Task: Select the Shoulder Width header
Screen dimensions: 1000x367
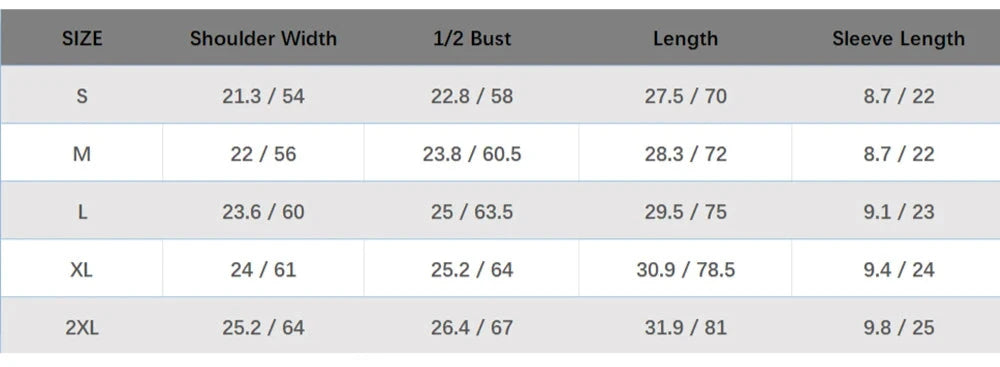Action: [263, 39]
